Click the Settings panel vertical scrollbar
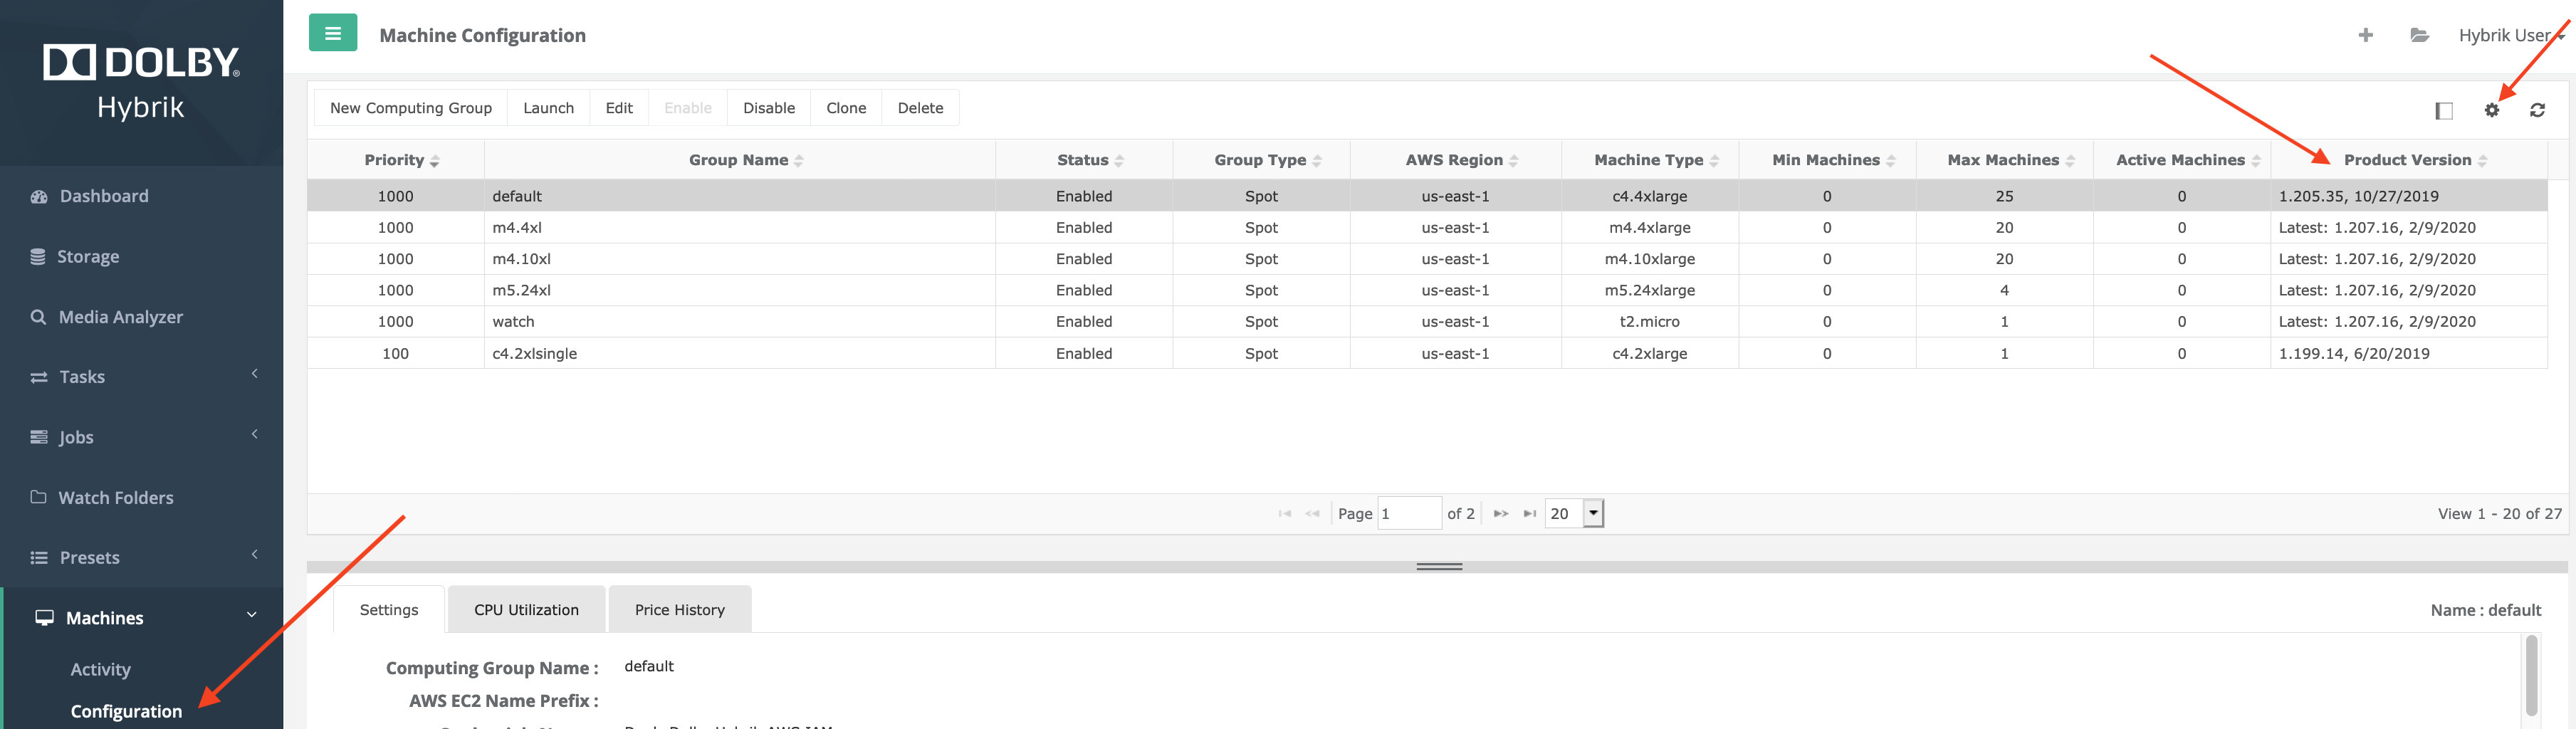Screen dimensions: 2576x729 pyautogui.click(x=2531, y=675)
